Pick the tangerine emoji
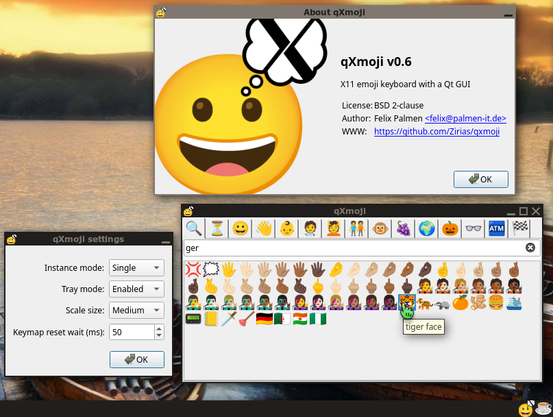Viewport: 553px width, 417px height. click(460, 303)
